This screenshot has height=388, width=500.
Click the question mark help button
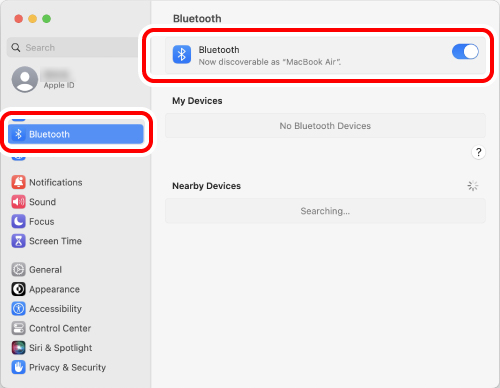478,152
